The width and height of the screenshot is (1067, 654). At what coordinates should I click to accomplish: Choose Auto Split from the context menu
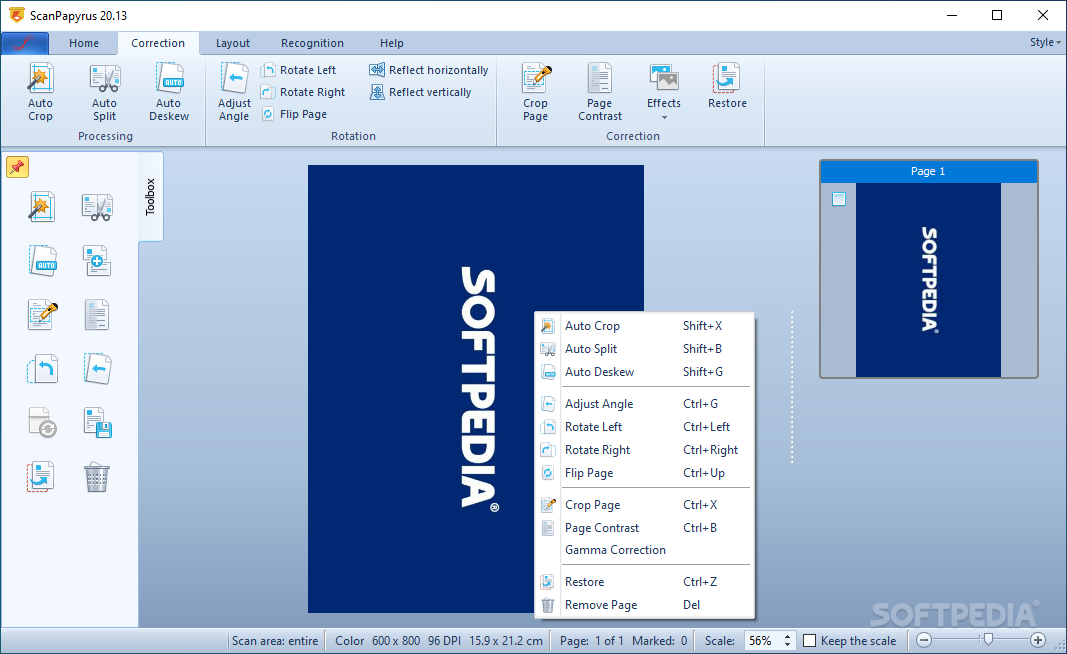point(644,349)
